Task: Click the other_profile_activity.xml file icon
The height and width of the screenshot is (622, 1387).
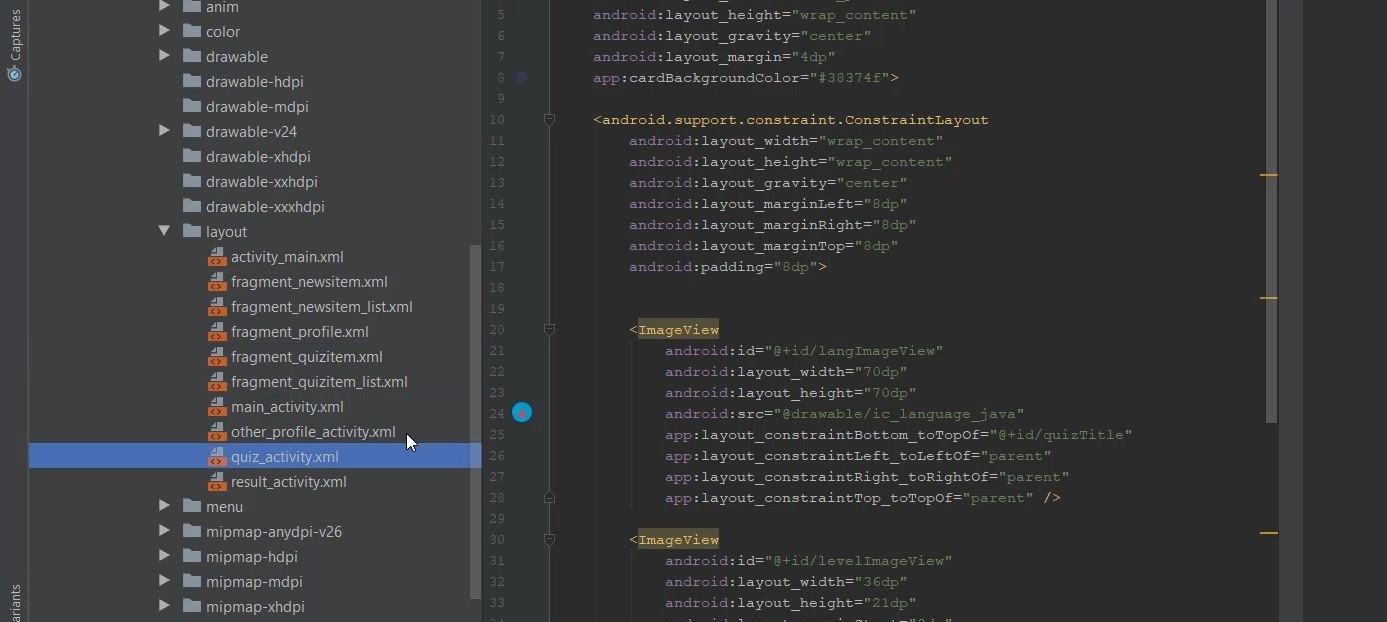Action: tap(217, 432)
